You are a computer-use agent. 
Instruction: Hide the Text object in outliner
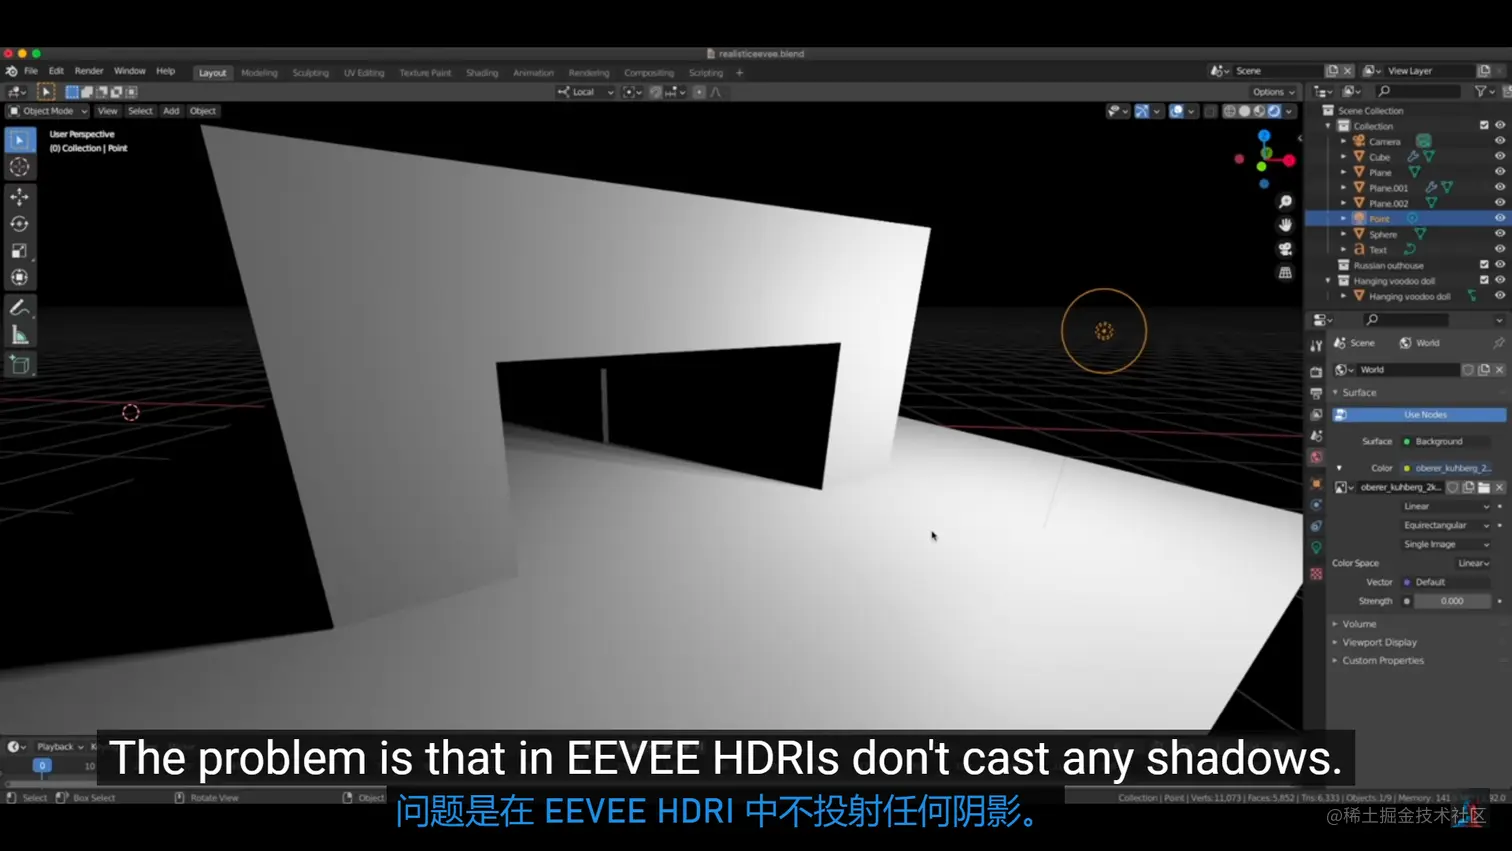pyautogui.click(x=1499, y=249)
